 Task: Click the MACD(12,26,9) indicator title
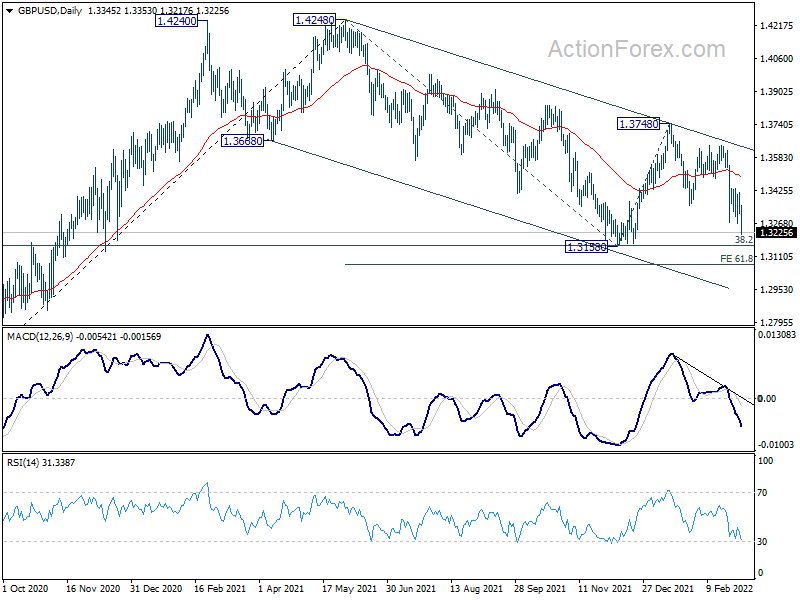40,337
